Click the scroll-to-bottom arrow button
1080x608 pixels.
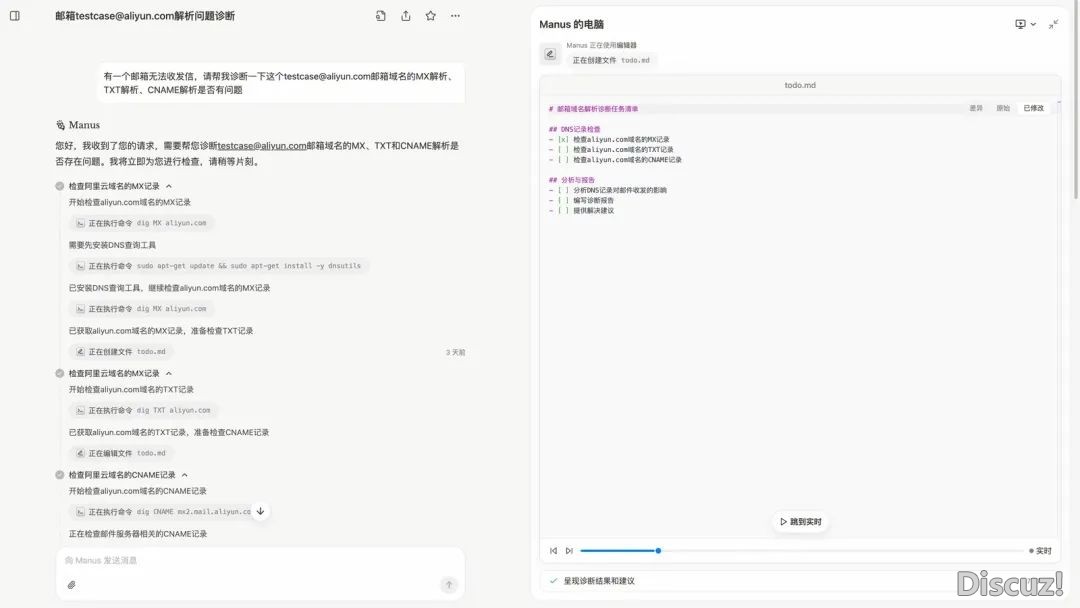click(260, 511)
